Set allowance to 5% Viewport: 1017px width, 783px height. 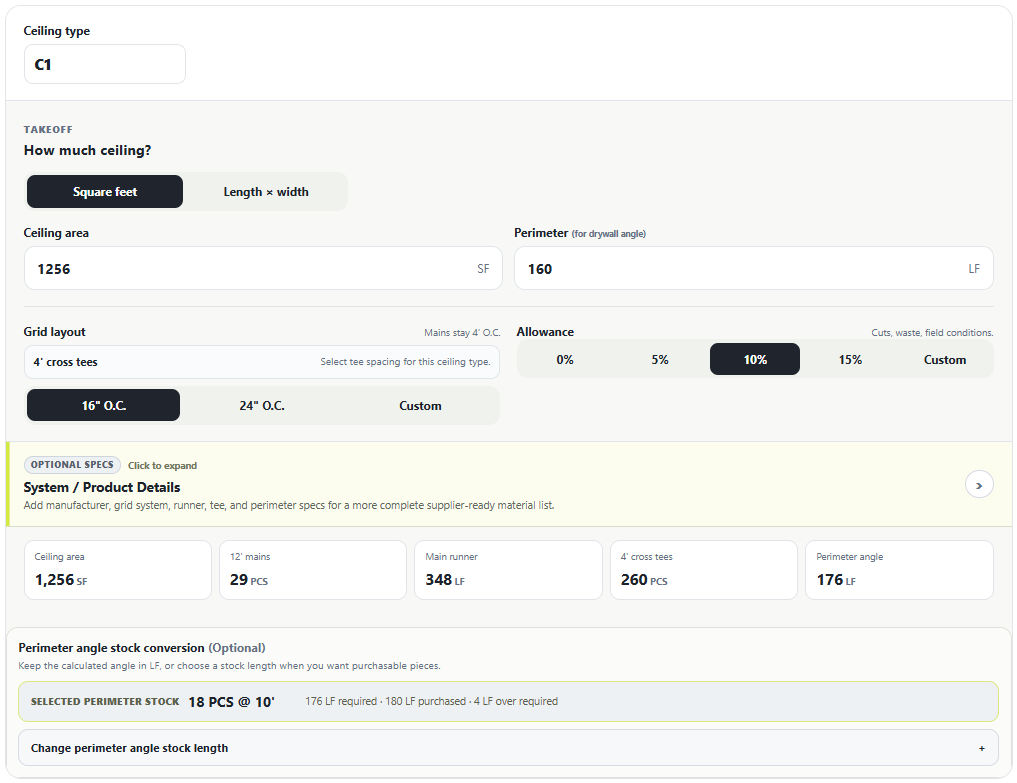tap(660, 359)
